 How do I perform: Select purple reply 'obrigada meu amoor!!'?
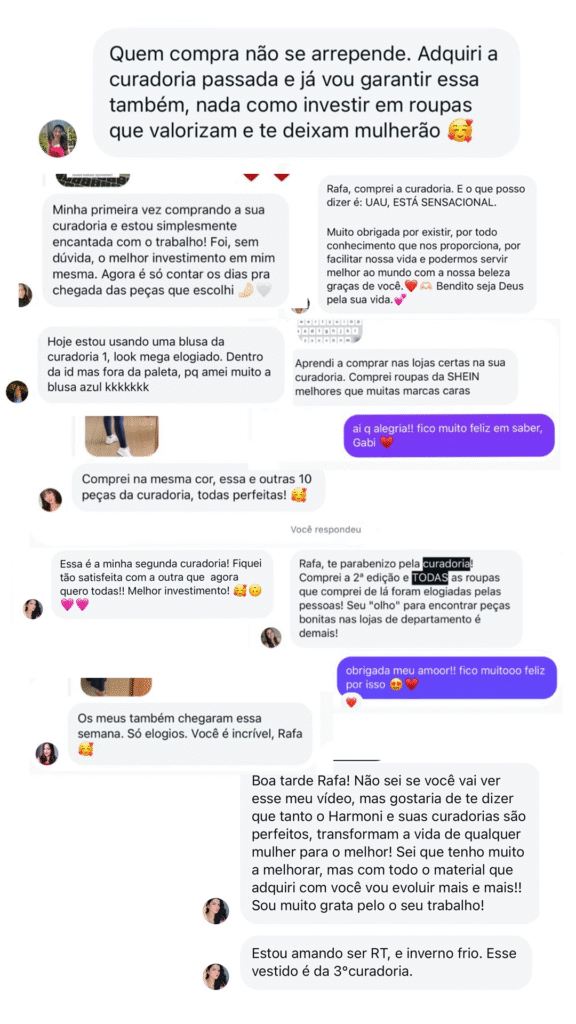coord(447,677)
